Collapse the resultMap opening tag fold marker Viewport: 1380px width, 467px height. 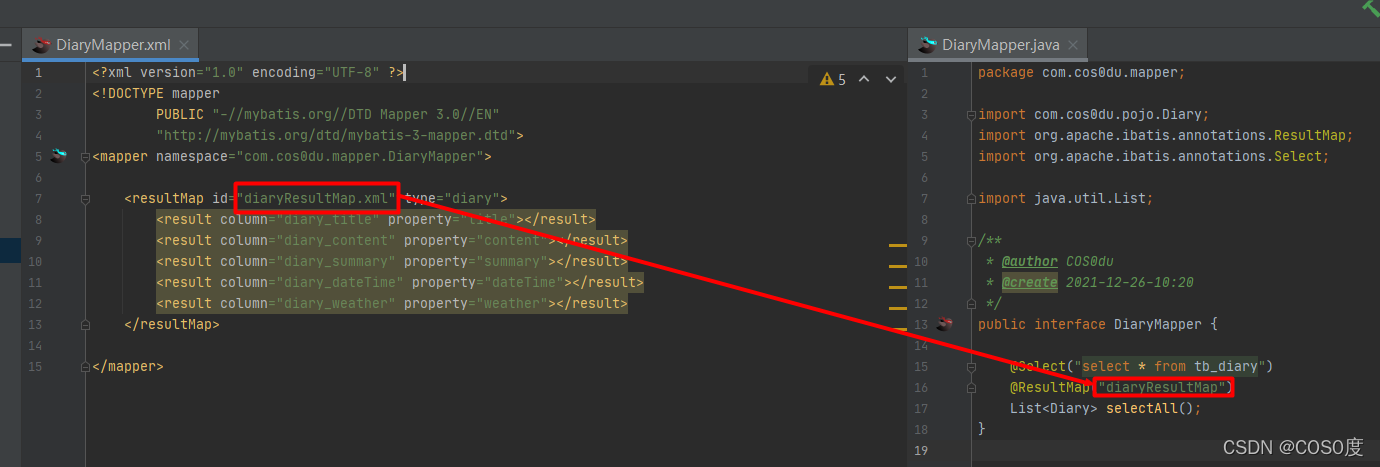point(86,199)
